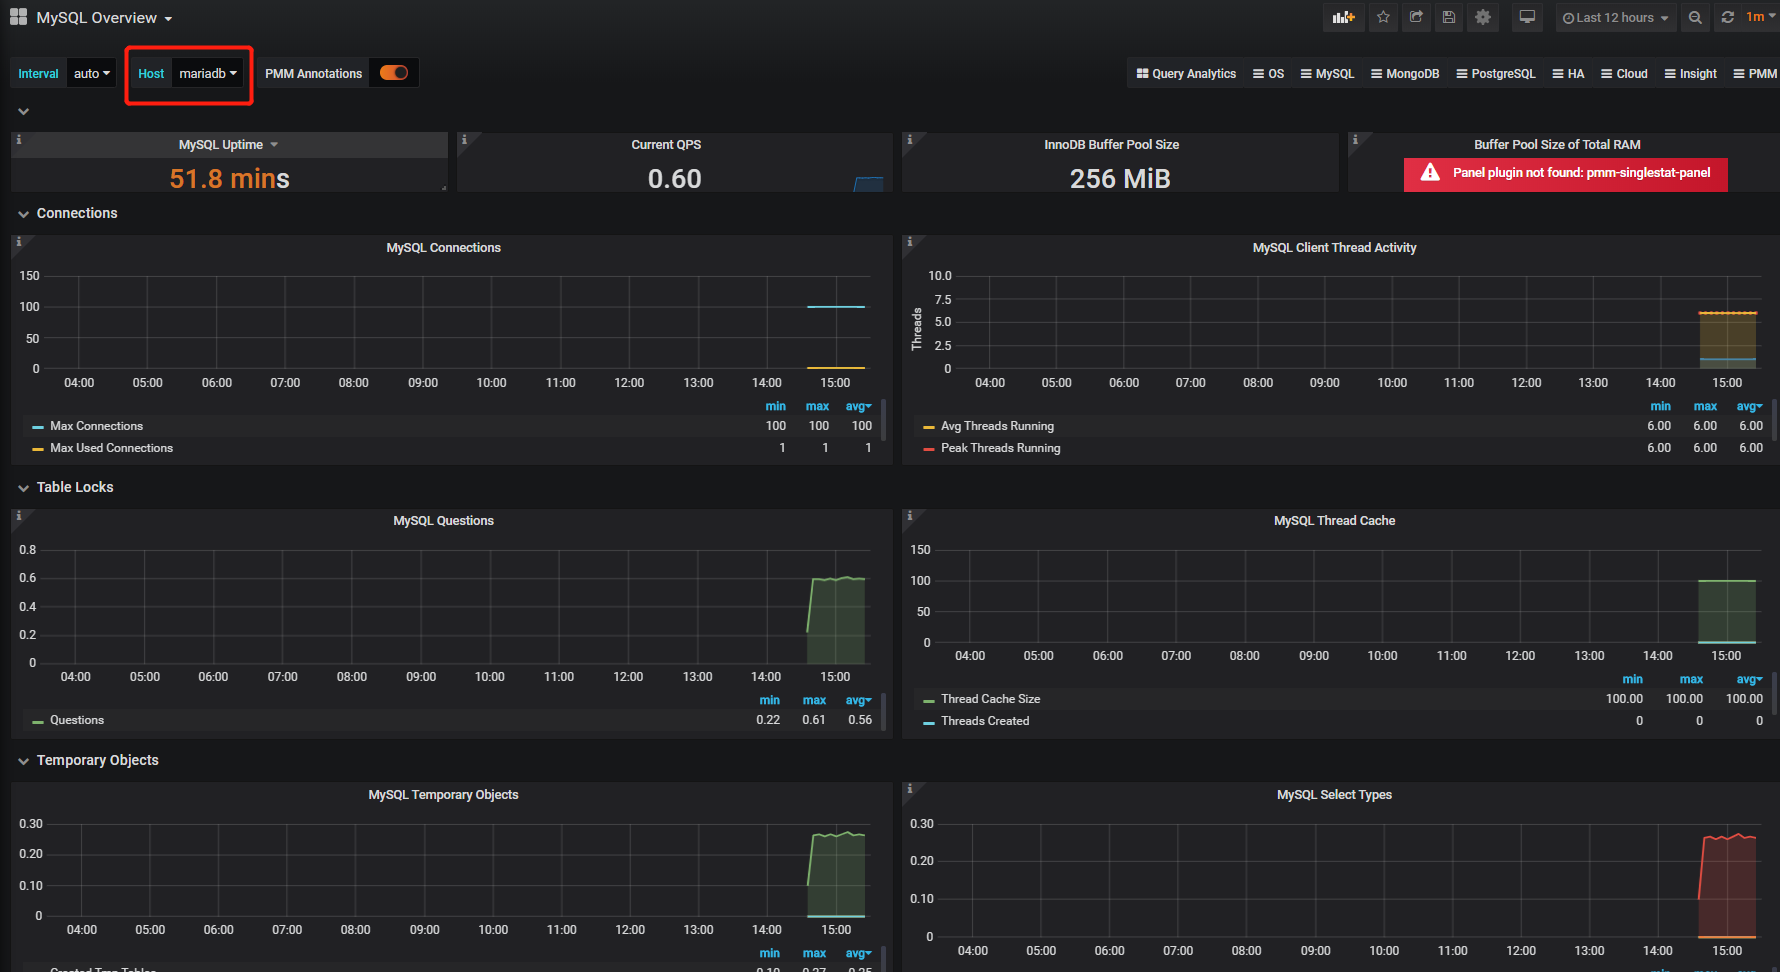Click the MySQL Overview dashboard title
Image resolution: width=1780 pixels, height=972 pixels.
(x=97, y=18)
